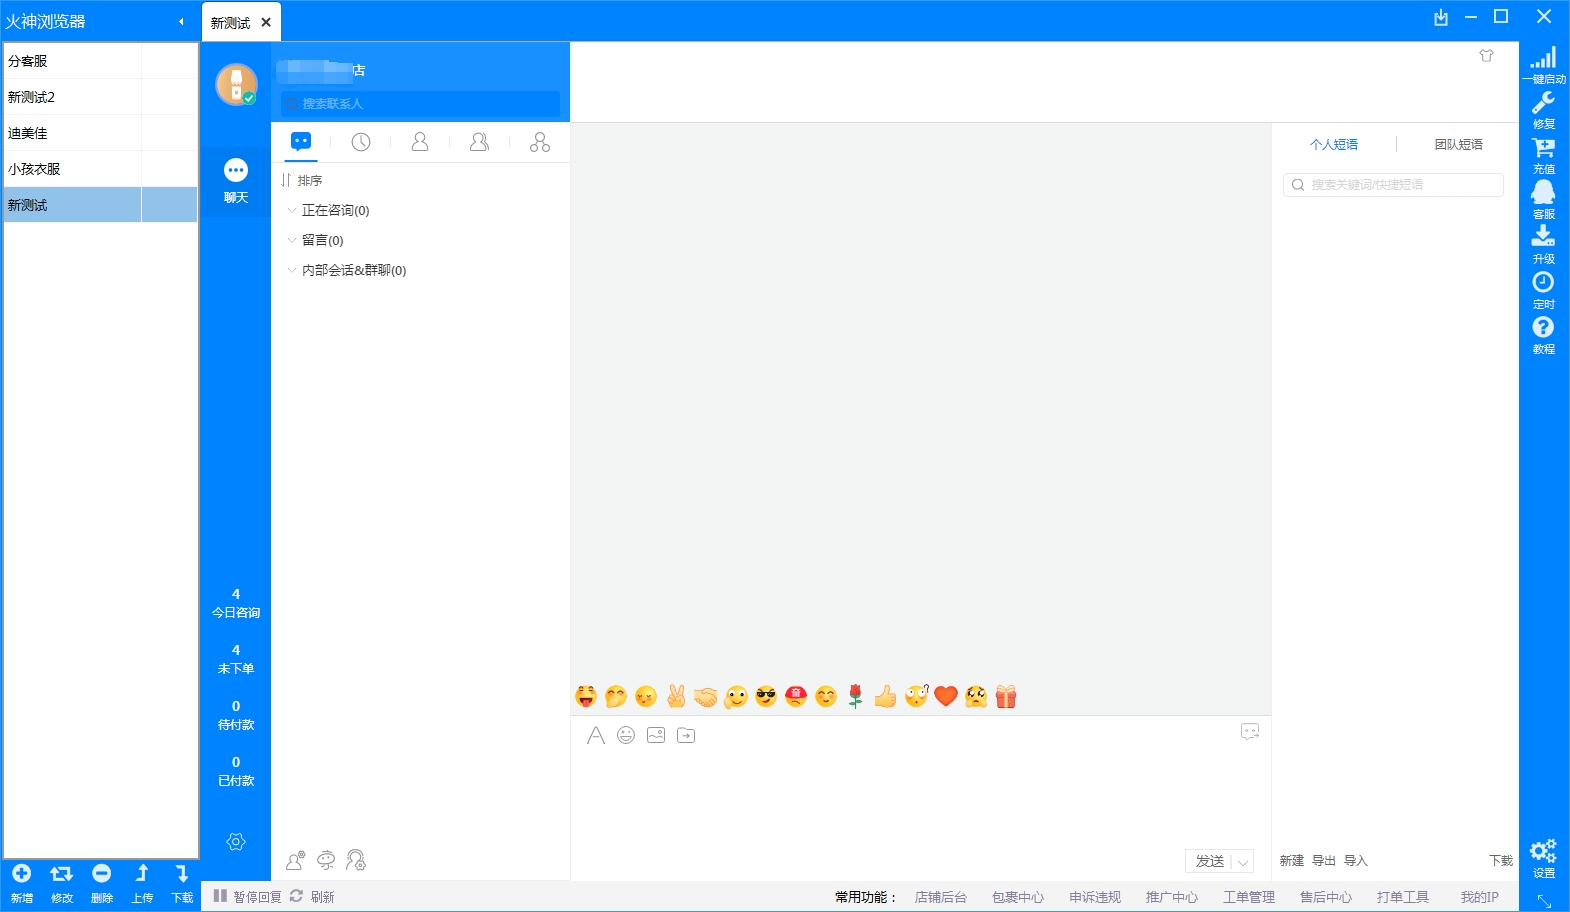1570x912 pixels.
Task: Click the 刷新 refresh button
Action: coord(312,897)
